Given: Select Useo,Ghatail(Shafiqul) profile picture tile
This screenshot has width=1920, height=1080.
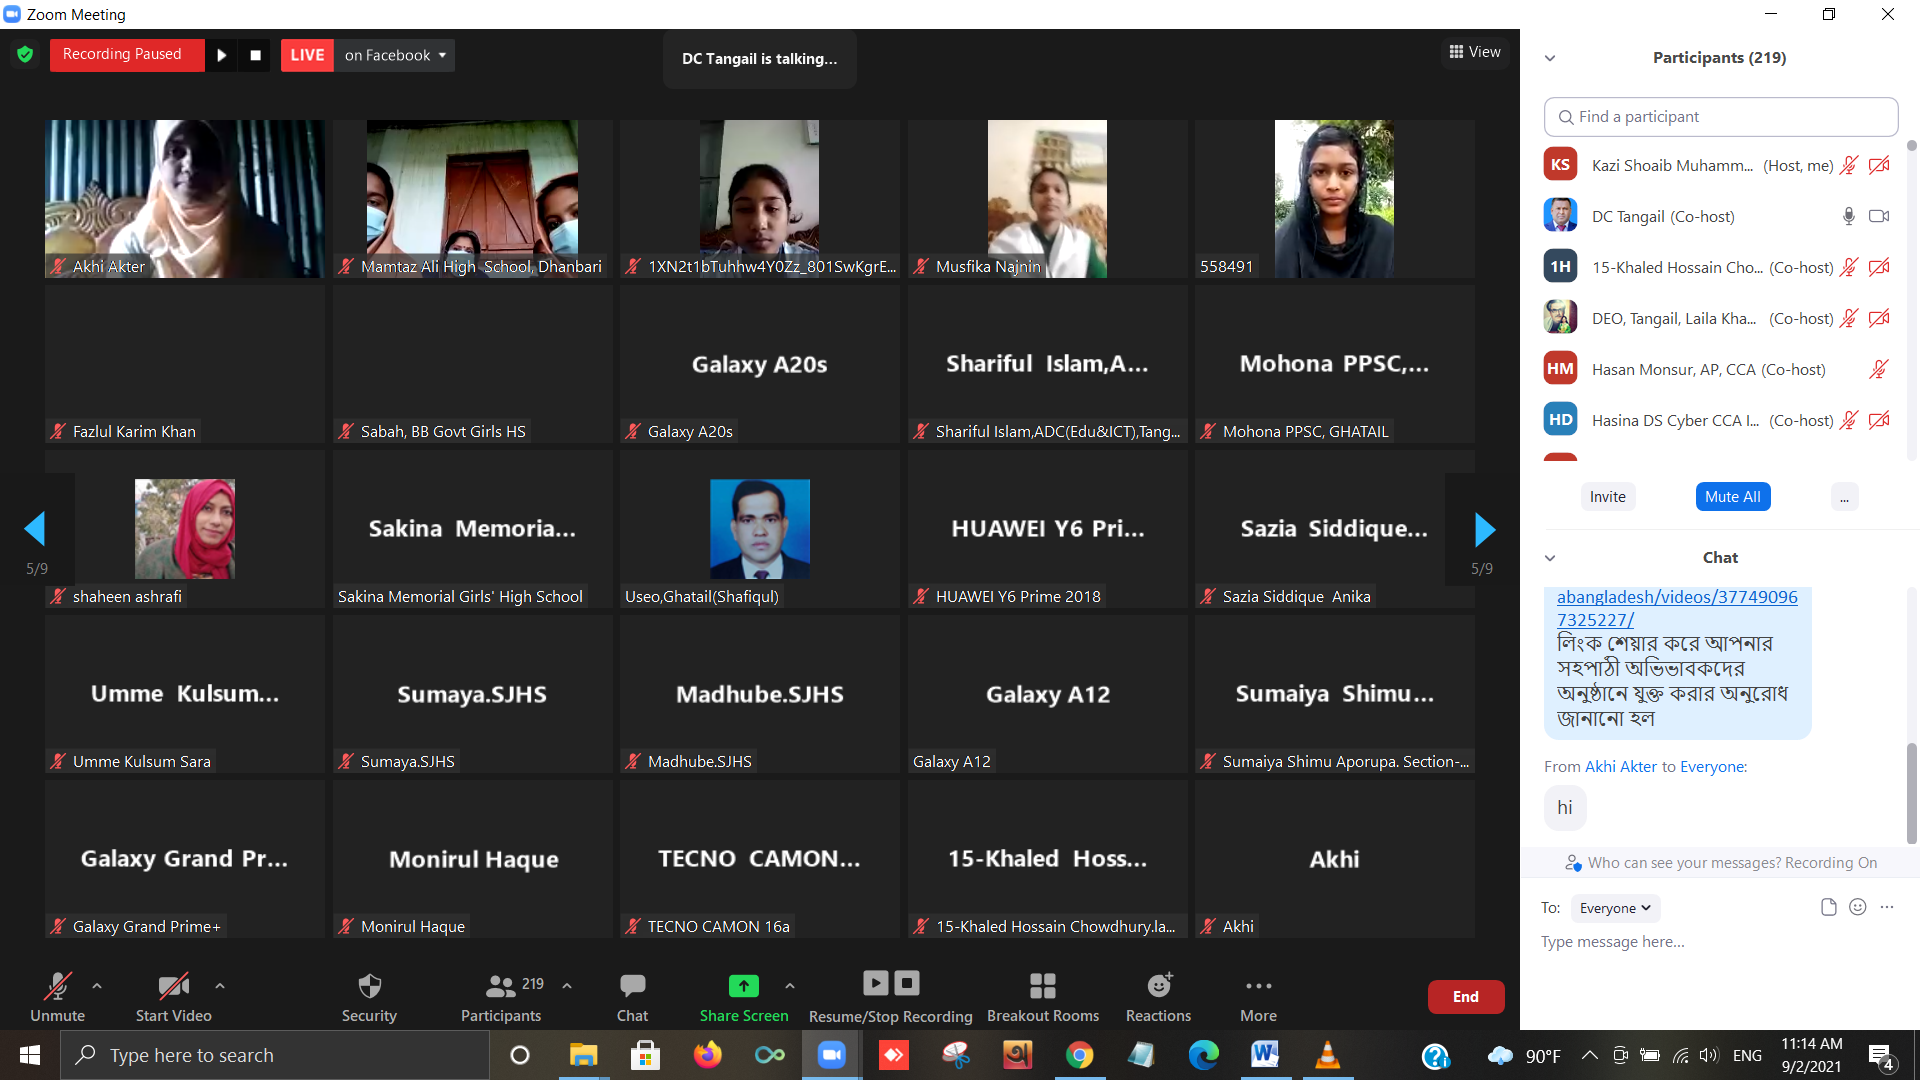Looking at the screenshot, I should [760, 528].
